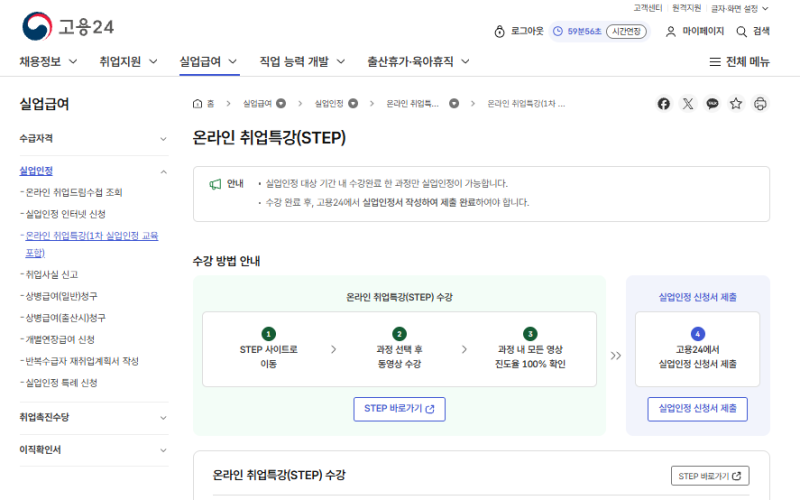Open 출산휴가·육아휴직 menu
Screen dimensions: 800x500
pos(418,62)
